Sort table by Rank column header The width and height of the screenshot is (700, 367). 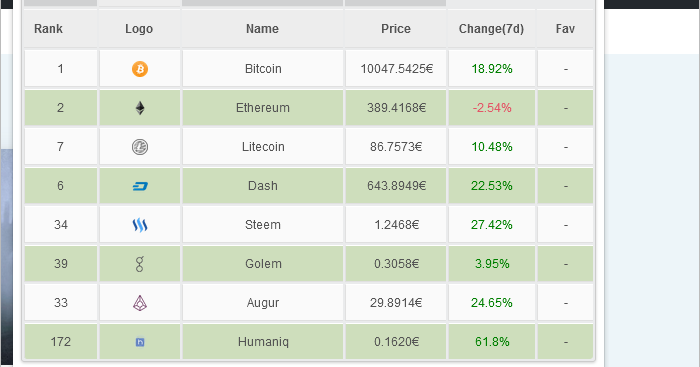[48, 29]
